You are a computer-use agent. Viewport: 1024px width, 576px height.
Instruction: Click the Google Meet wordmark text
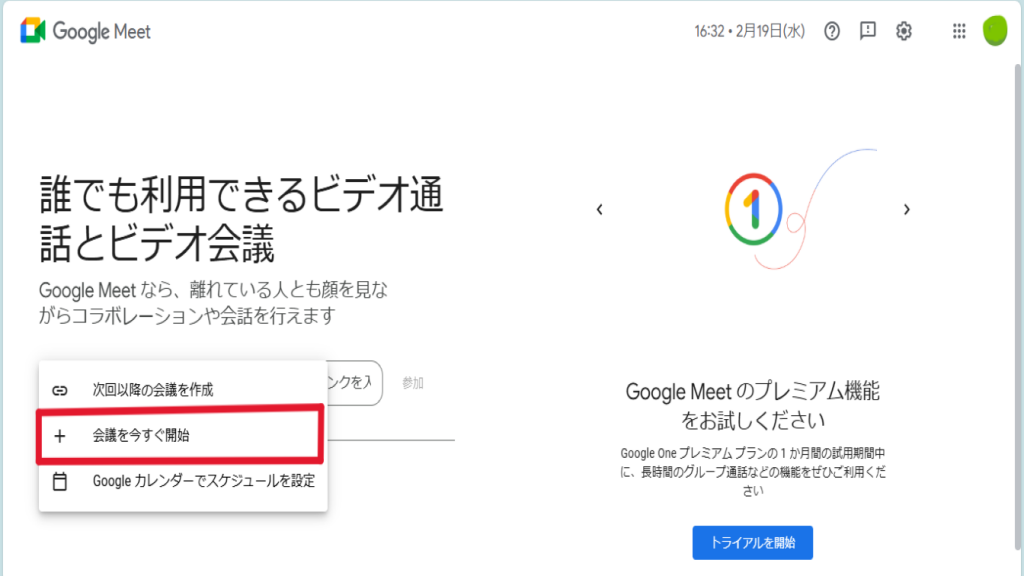pos(101,31)
